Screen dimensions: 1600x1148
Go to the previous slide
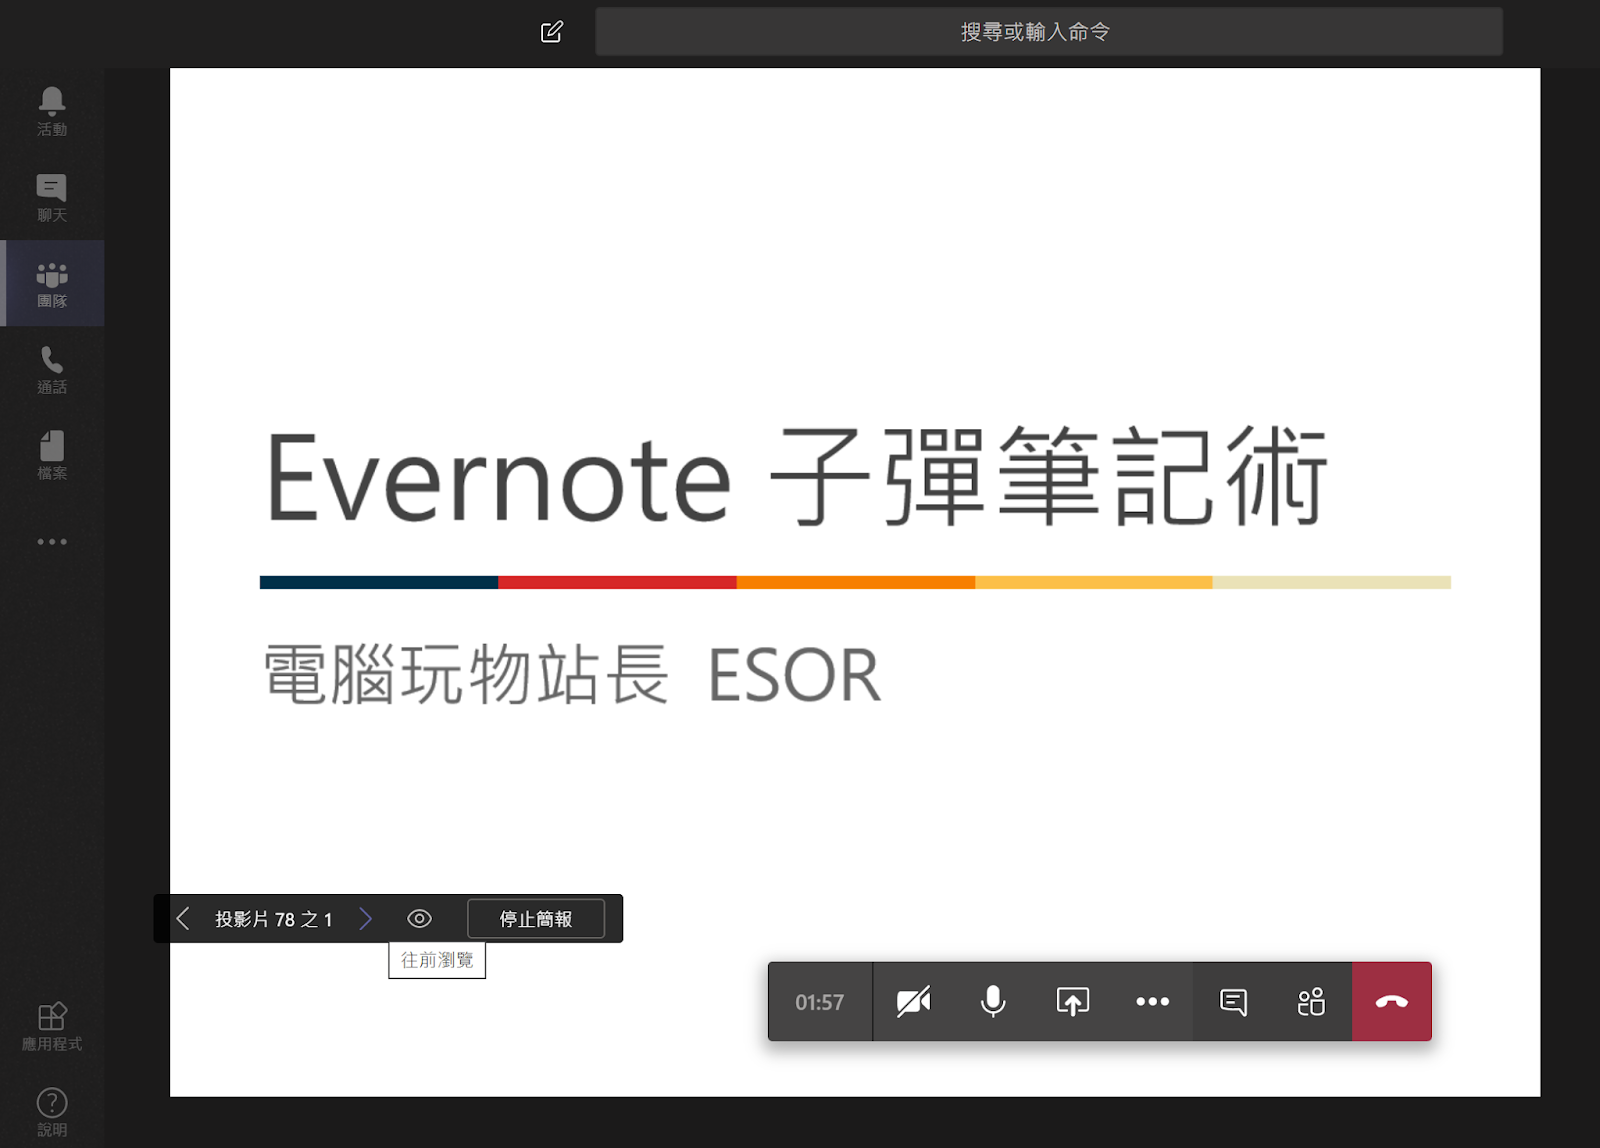point(183,918)
